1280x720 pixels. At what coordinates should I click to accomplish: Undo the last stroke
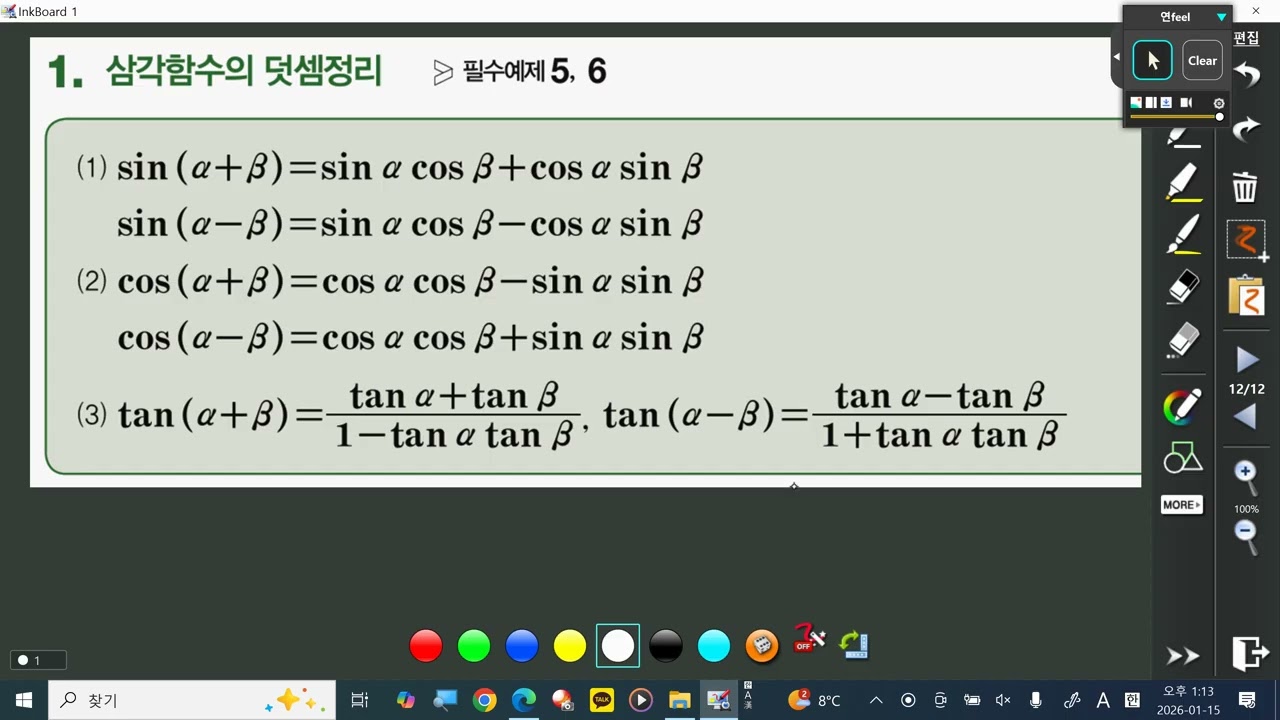point(1246,76)
